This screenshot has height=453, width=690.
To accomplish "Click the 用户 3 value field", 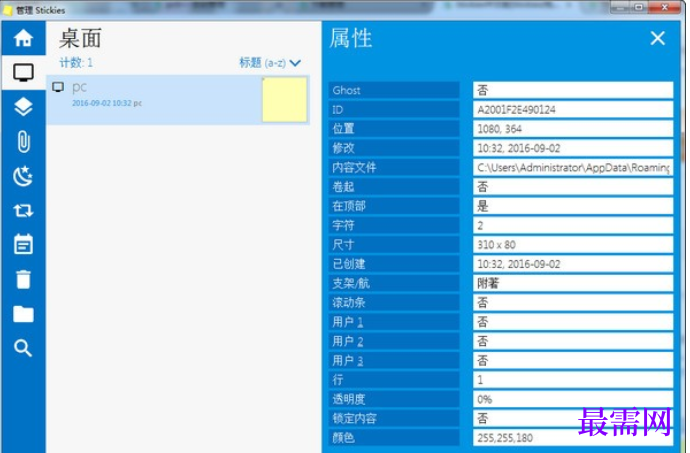I will pyautogui.click(x=573, y=361).
